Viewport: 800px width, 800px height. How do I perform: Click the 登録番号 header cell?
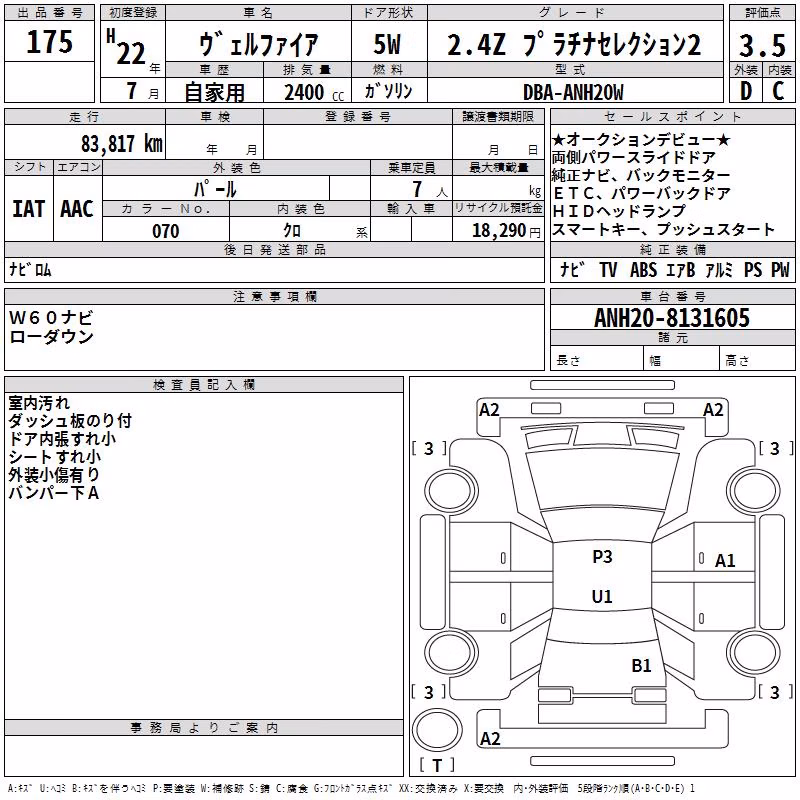pos(358,117)
